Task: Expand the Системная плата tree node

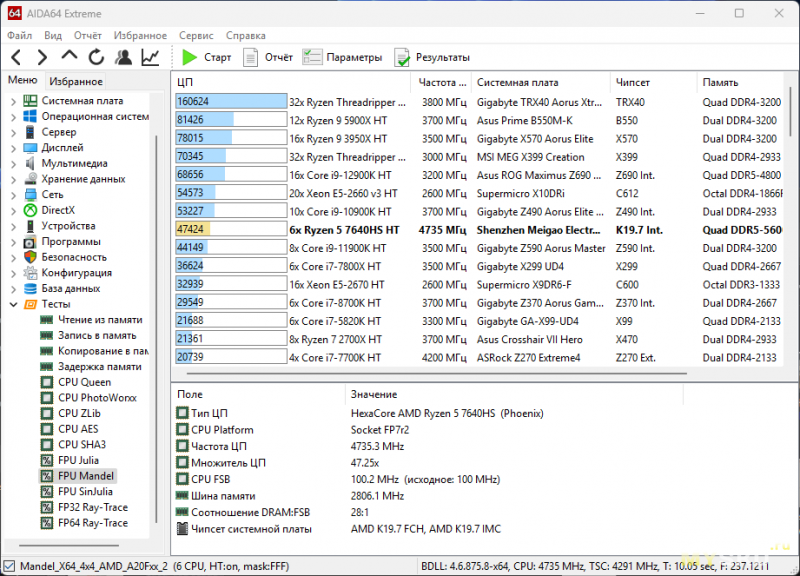Action: click(13, 101)
